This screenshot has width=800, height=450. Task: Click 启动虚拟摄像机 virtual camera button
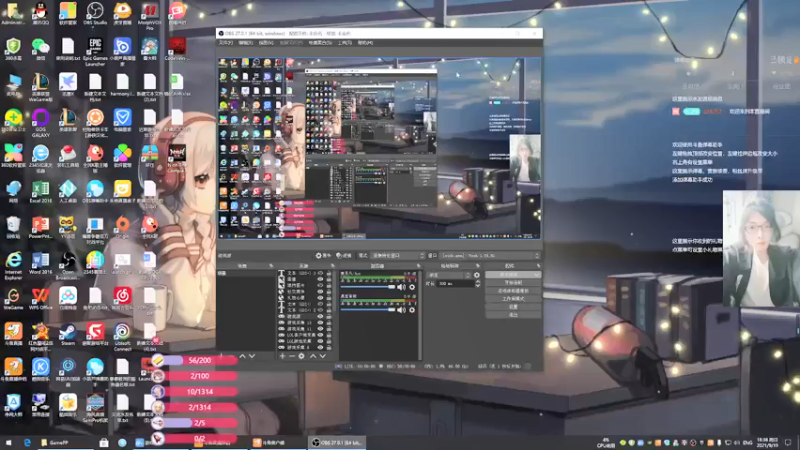[x=513, y=291]
